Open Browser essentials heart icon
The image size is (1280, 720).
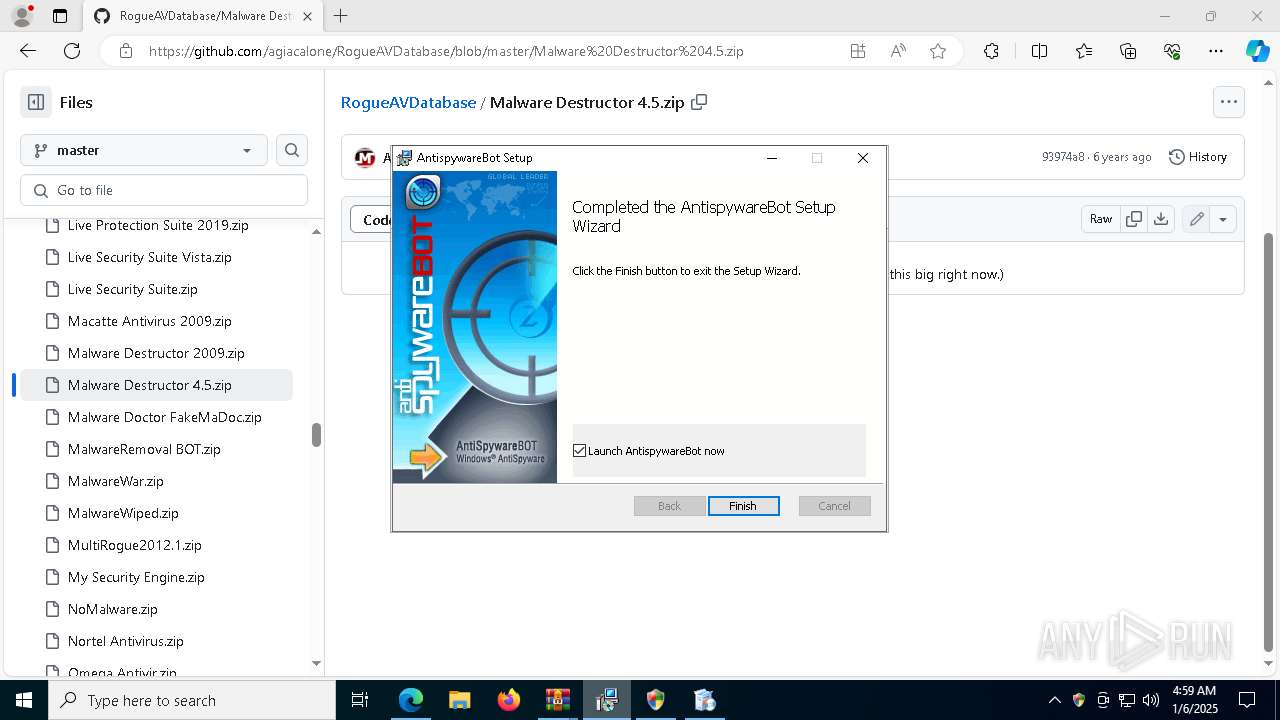pos(1172,51)
